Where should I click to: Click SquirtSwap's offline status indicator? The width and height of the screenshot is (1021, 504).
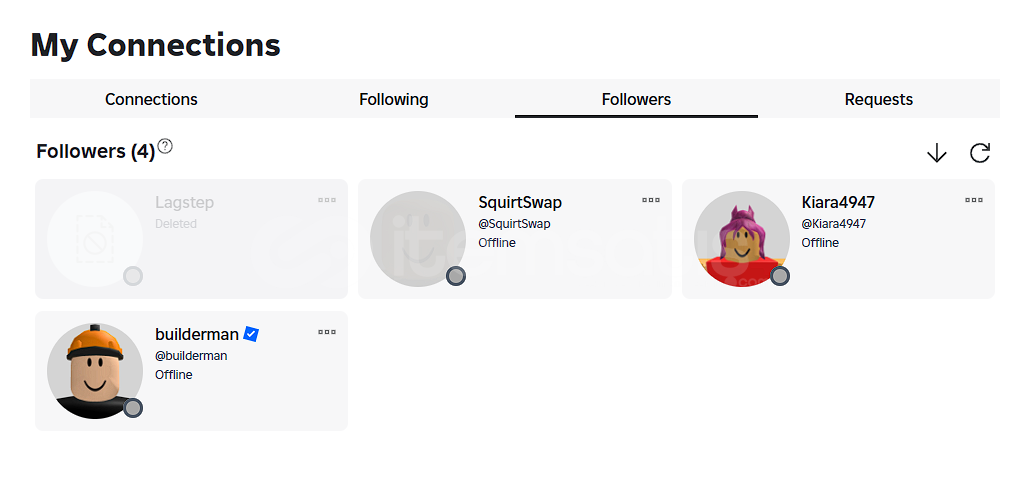tap(456, 276)
